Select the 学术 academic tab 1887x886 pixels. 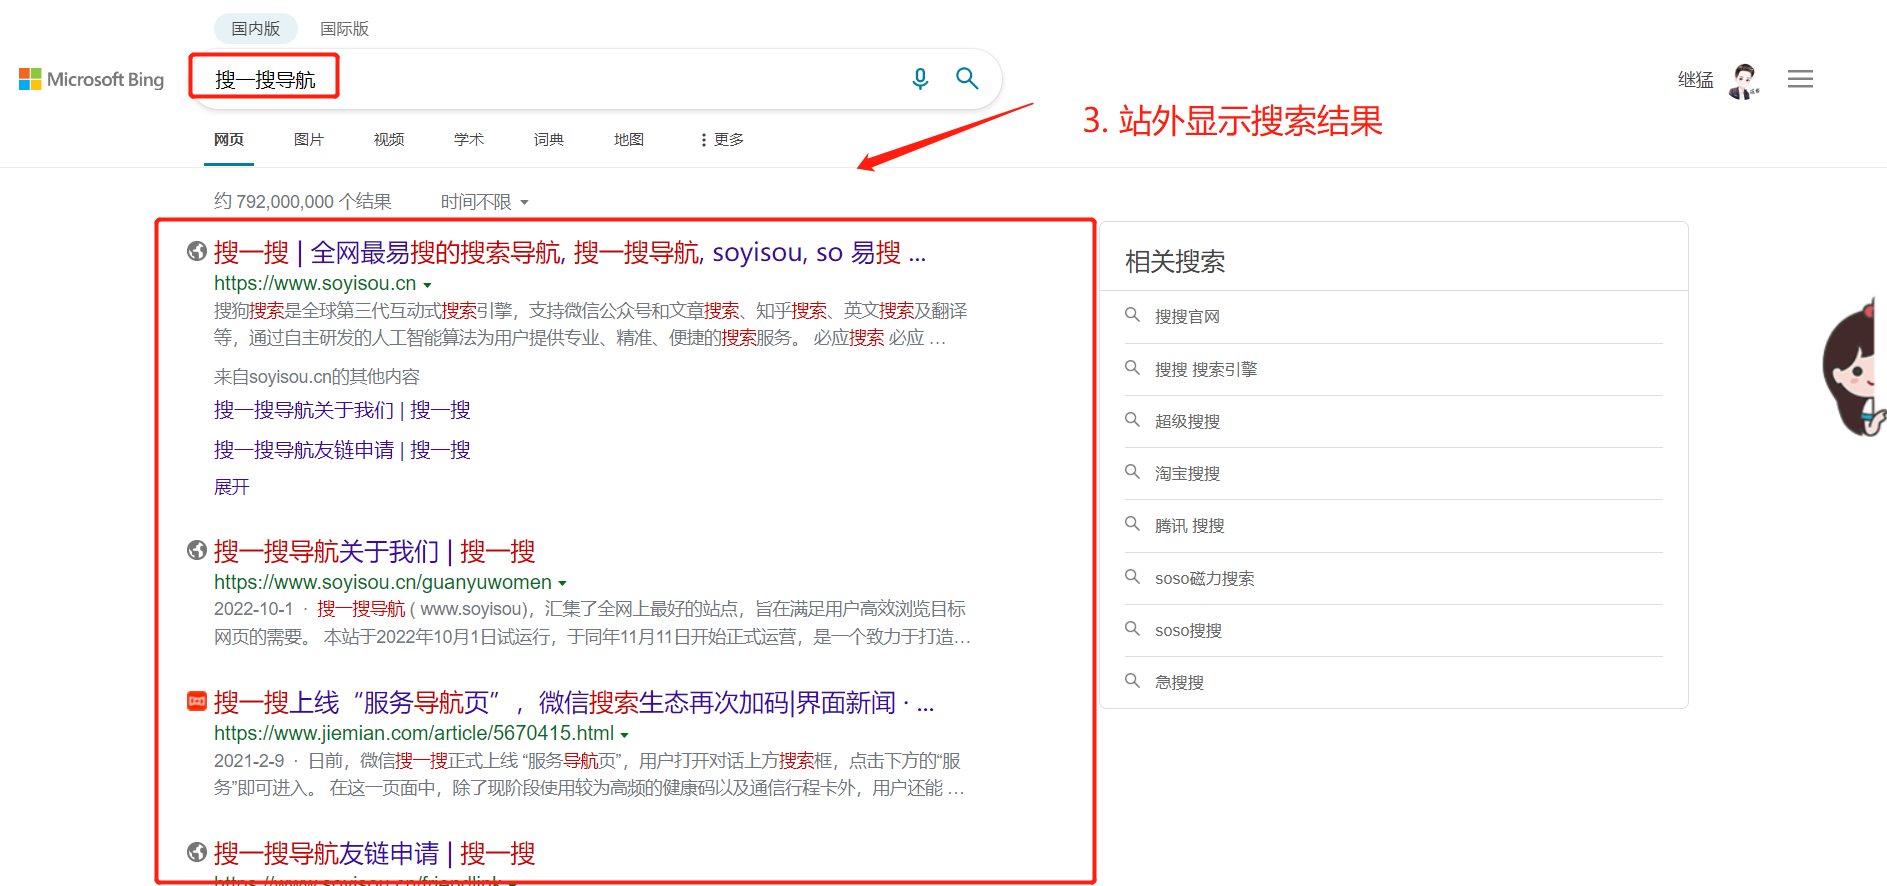pyautogui.click(x=469, y=139)
